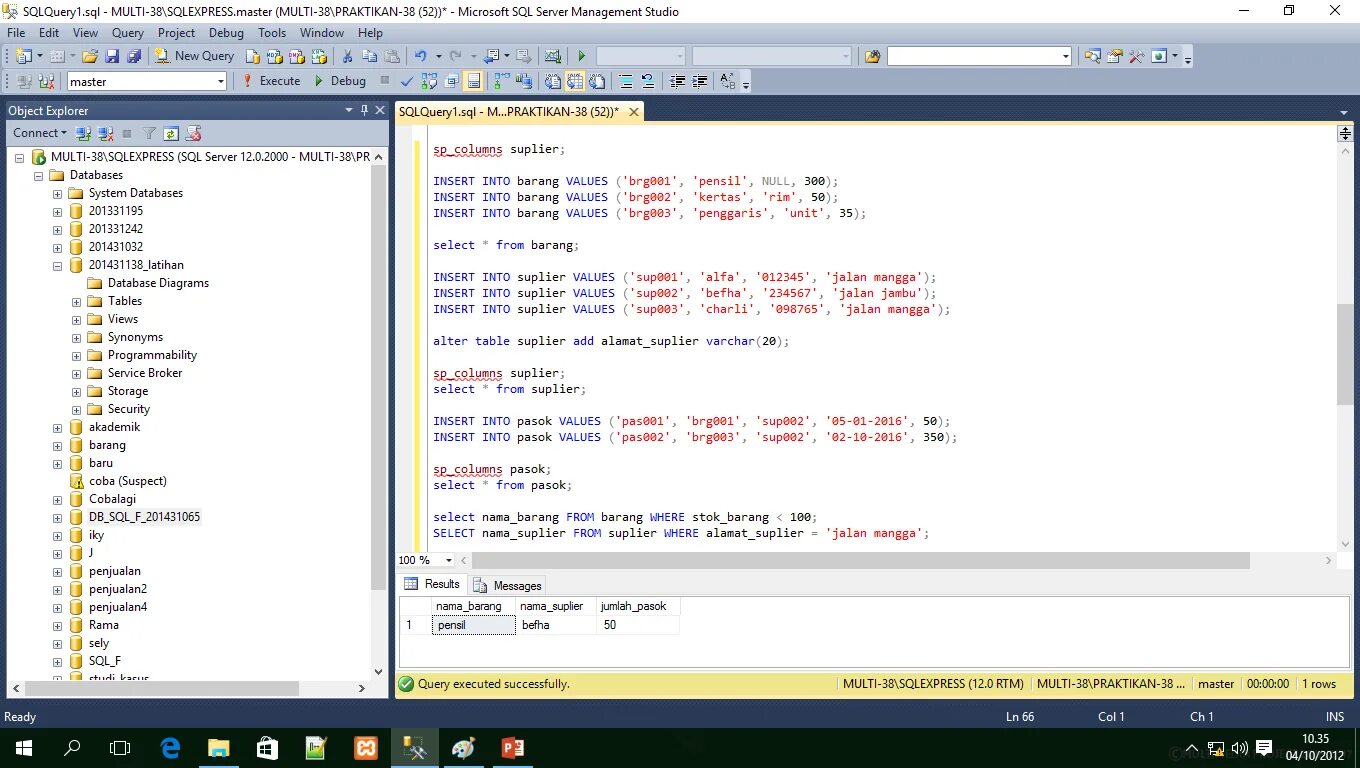The width and height of the screenshot is (1360, 768).
Task: Open the Query menu
Action: pos(128,32)
